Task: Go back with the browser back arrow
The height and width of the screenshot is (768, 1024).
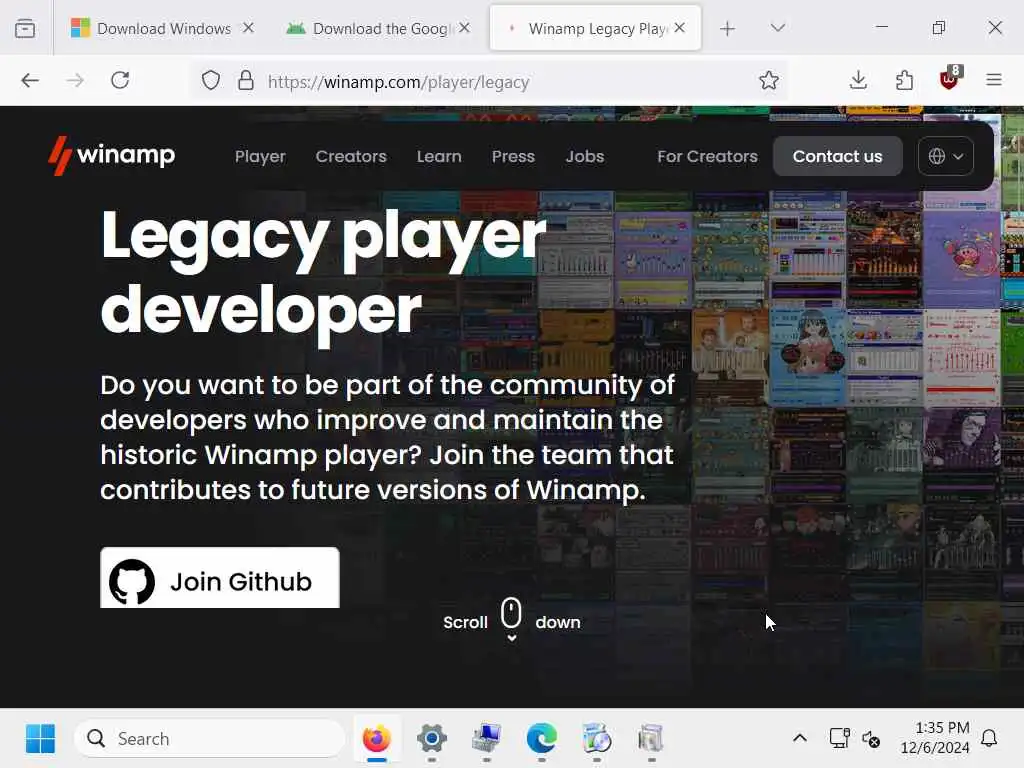Action: pyautogui.click(x=30, y=80)
